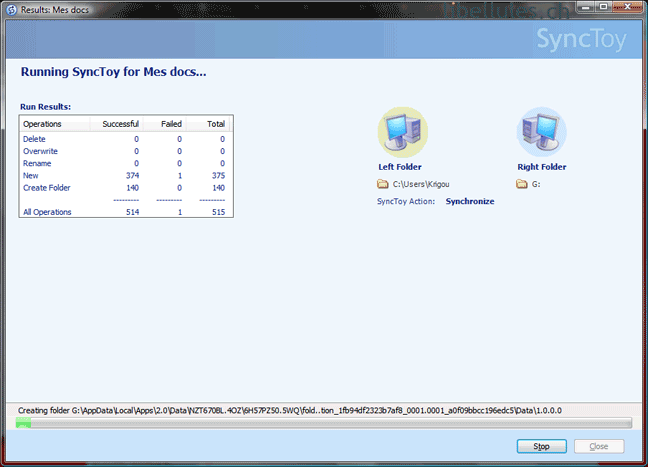This screenshot has height=467, width=648.
Task: Click the 514 successful All Operations value
Action: pyautogui.click(x=132, y=212)
